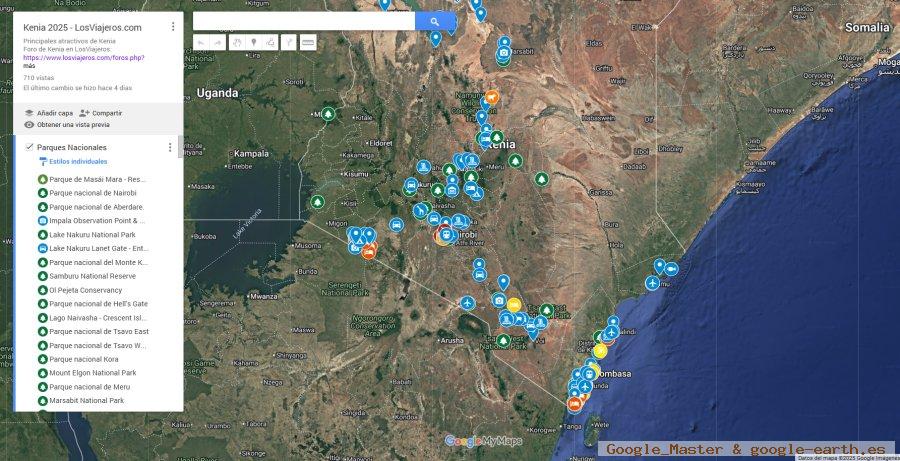Viewport: 900px width, 461px height.
Task: Click the Google My Maps logo
Action: tap(483, 441)
